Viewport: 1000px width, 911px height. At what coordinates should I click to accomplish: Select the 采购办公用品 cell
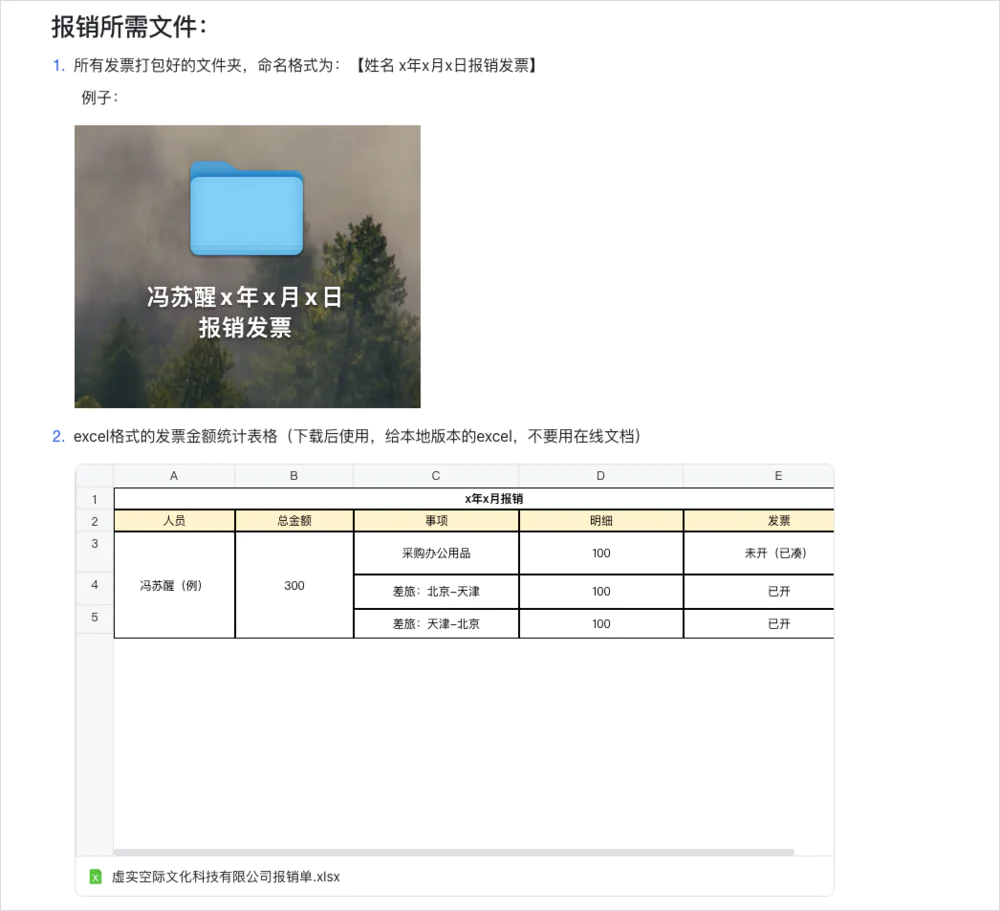click(435, 552)
